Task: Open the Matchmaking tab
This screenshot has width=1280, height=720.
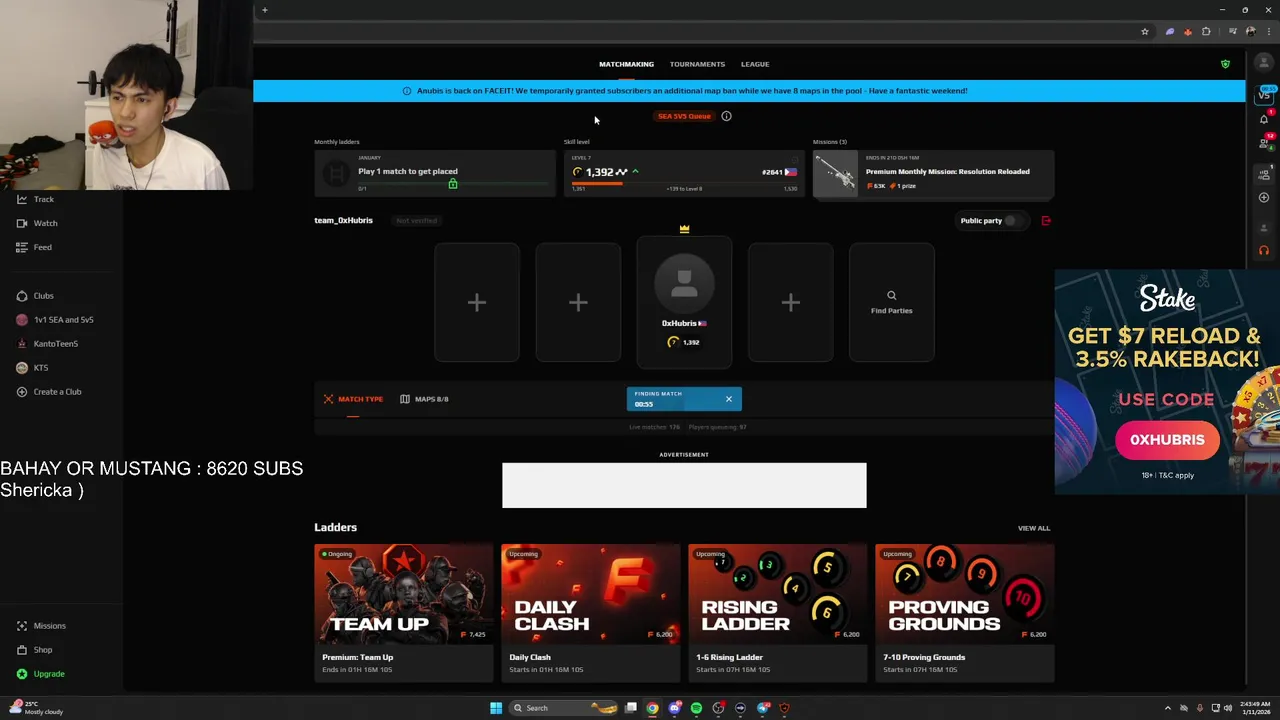Action: click(x=626, y=64)
